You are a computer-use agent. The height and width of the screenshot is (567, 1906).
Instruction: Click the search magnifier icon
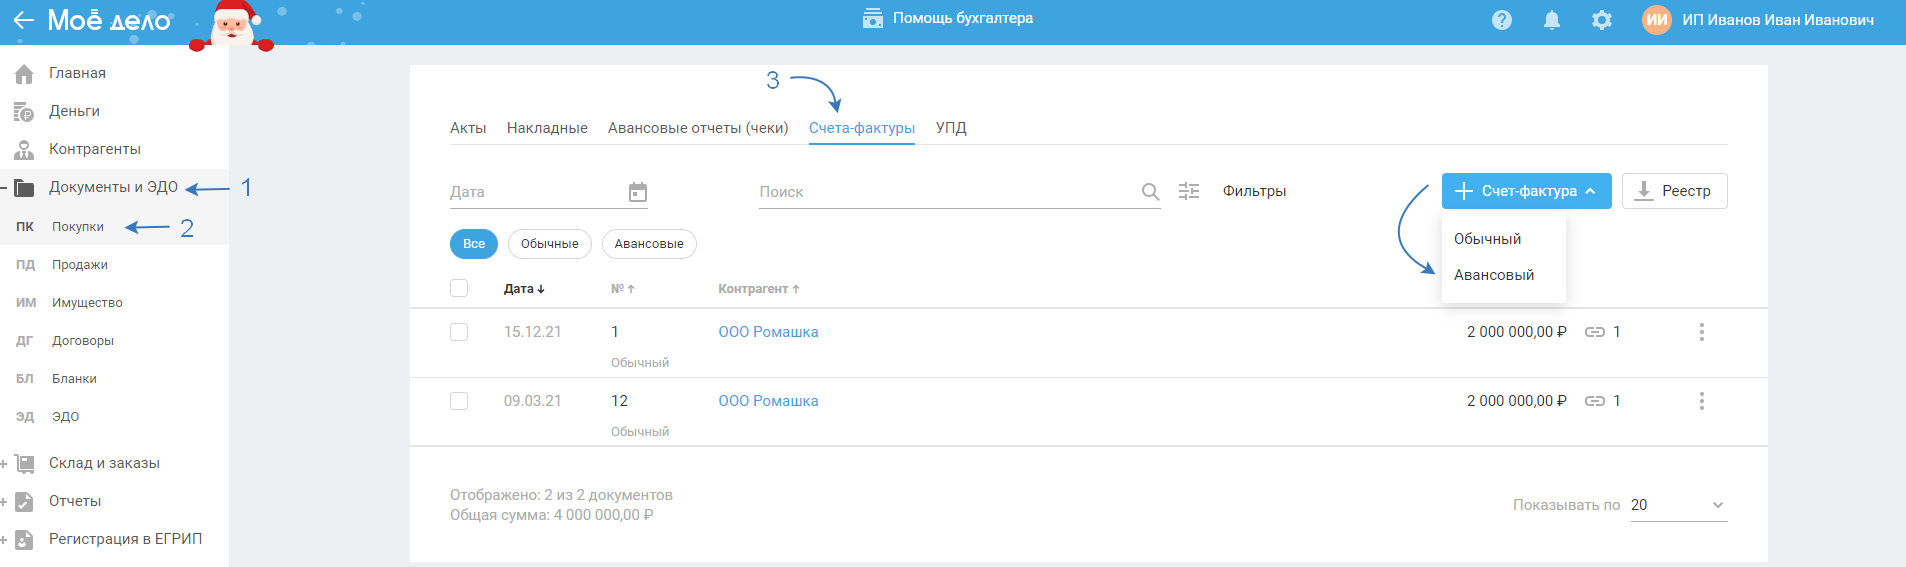pos(1150,192)
